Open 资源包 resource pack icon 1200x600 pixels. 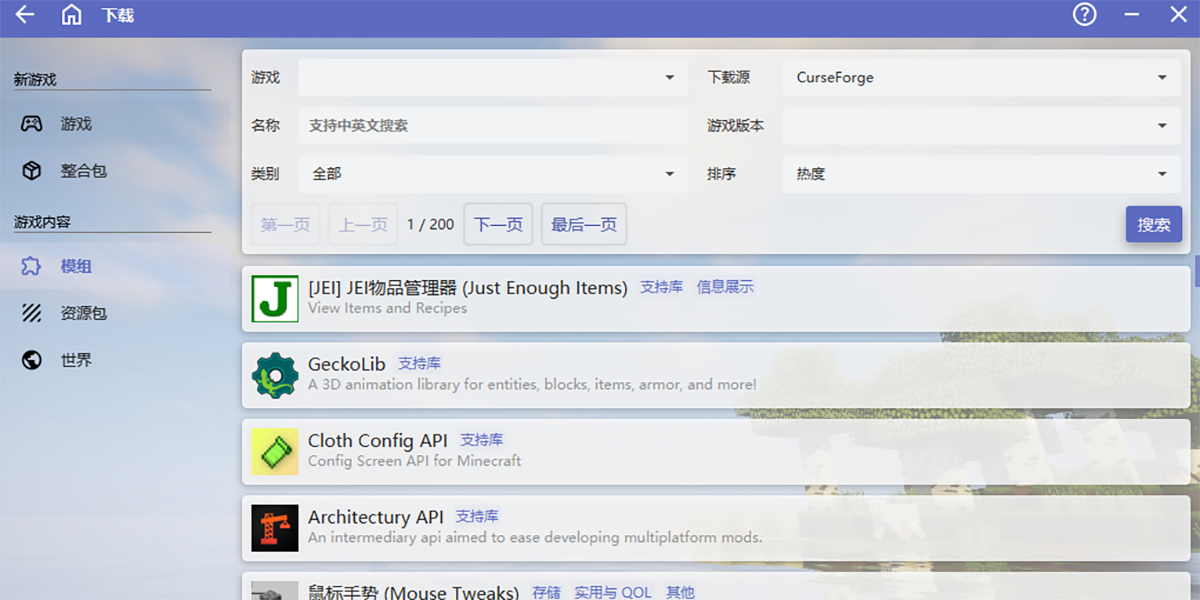32,313
